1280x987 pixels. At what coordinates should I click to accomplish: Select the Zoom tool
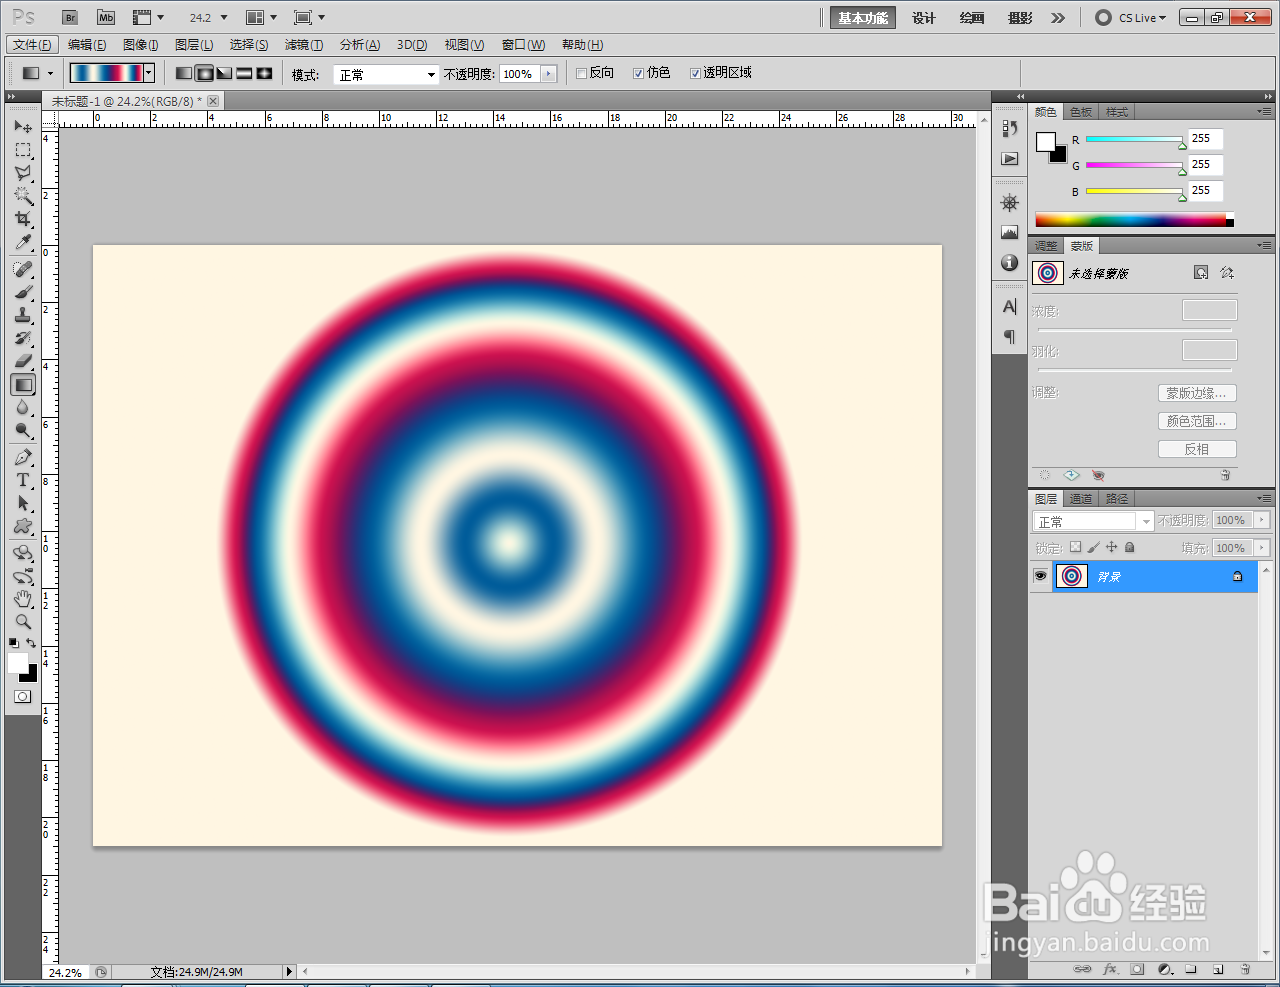(x=23, y=621)
